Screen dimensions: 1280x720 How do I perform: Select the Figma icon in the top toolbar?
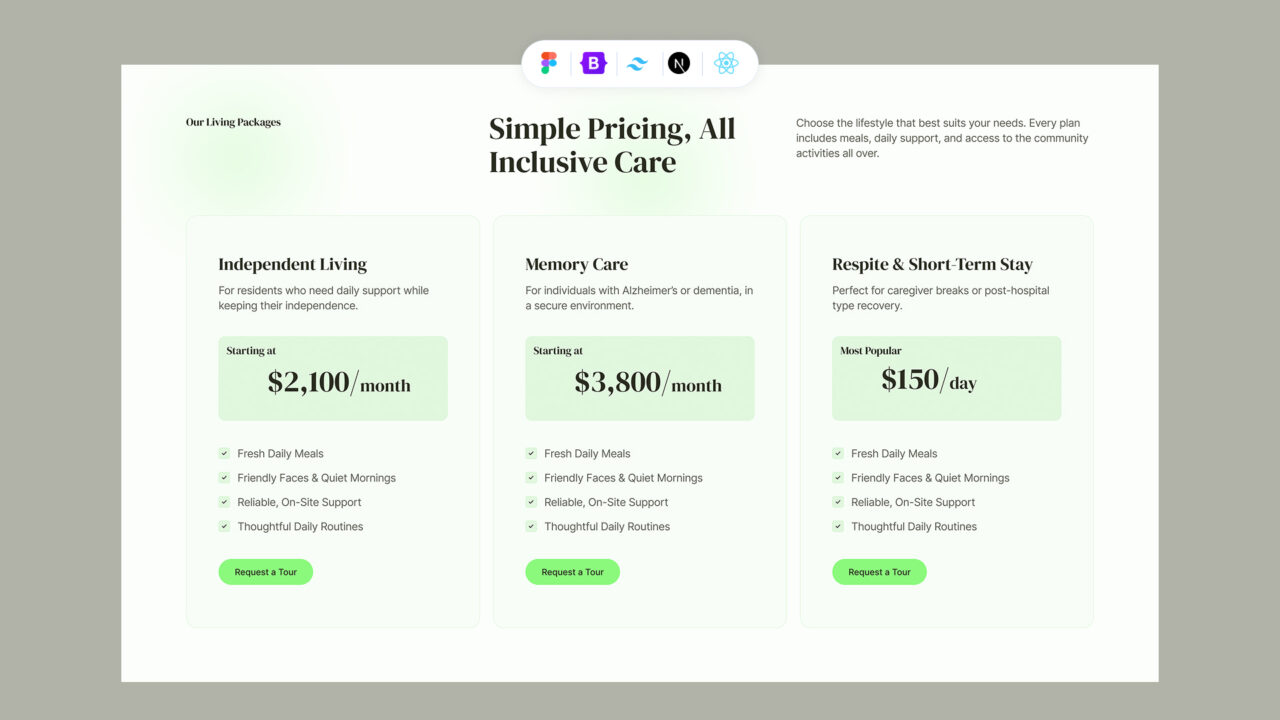click(x=548, y=63)
